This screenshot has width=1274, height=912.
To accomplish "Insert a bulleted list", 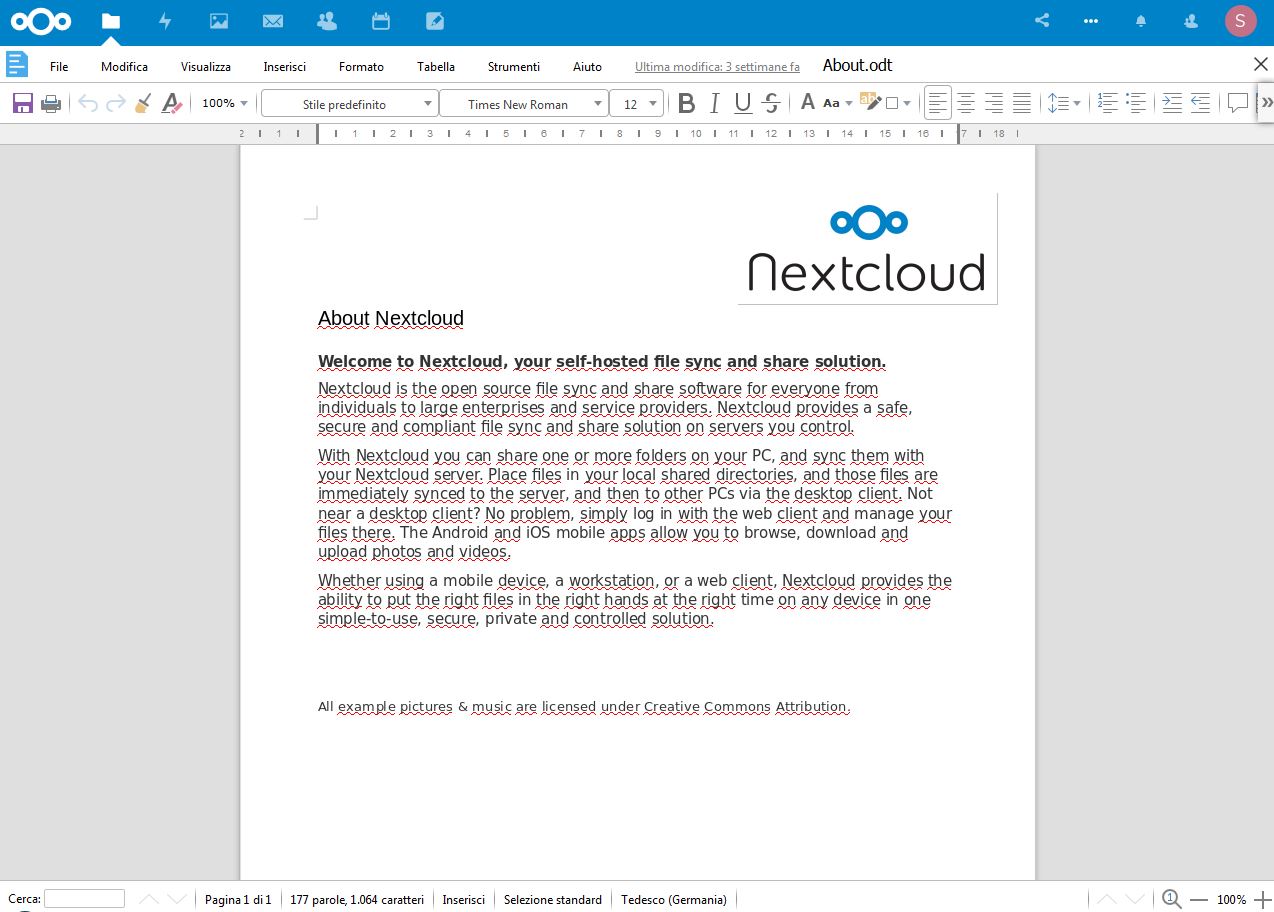I will (x=1135, y=103).
